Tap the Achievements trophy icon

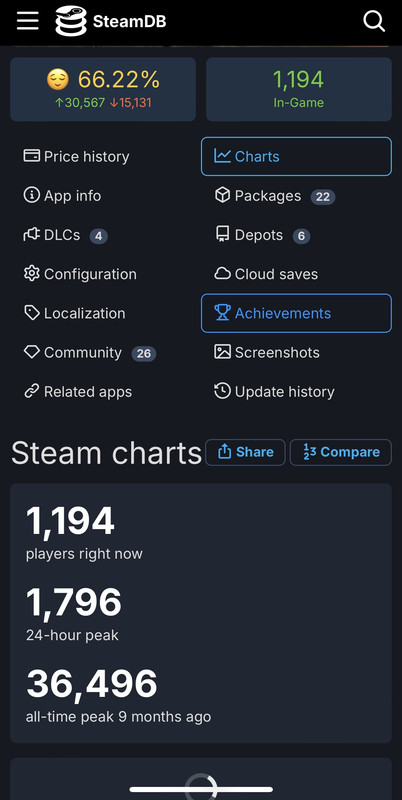(222, 313)
